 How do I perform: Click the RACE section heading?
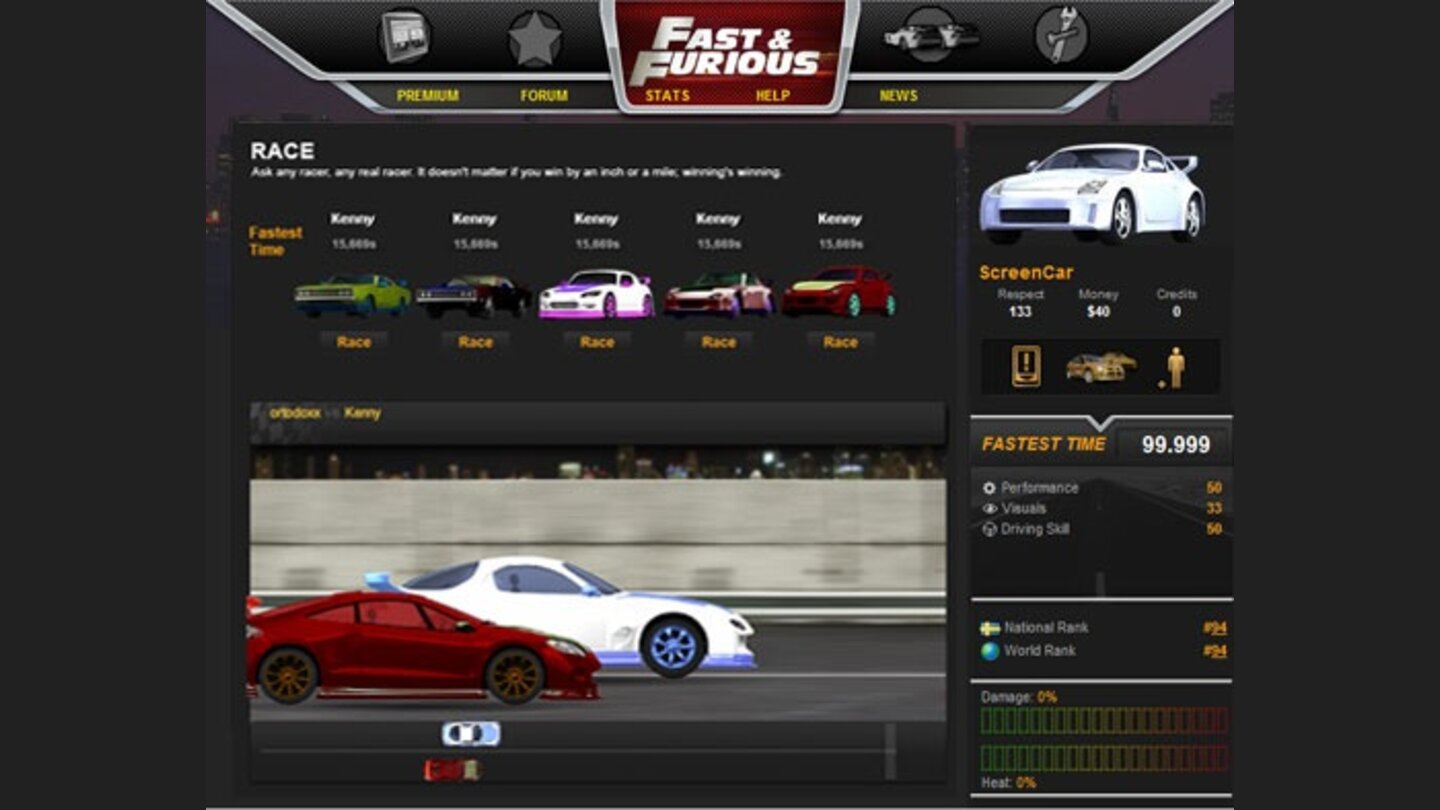(282, 151)
